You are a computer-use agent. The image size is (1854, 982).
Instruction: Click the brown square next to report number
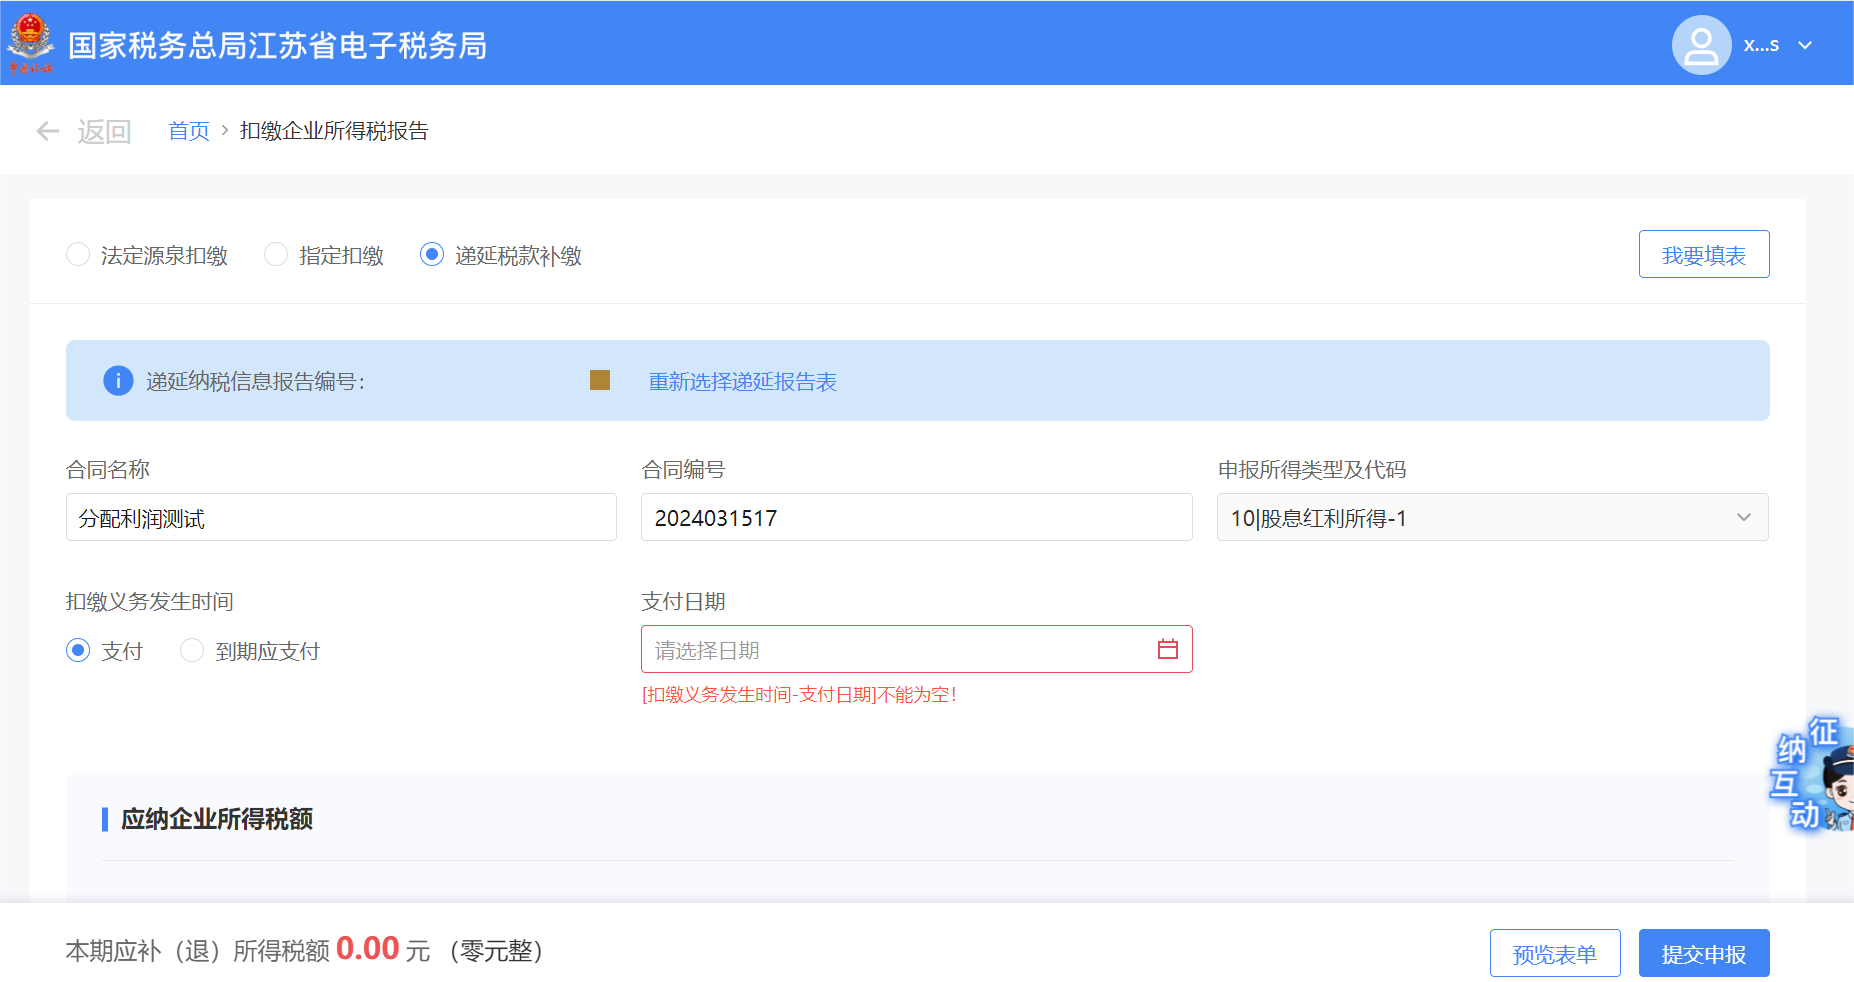point(600,380)
